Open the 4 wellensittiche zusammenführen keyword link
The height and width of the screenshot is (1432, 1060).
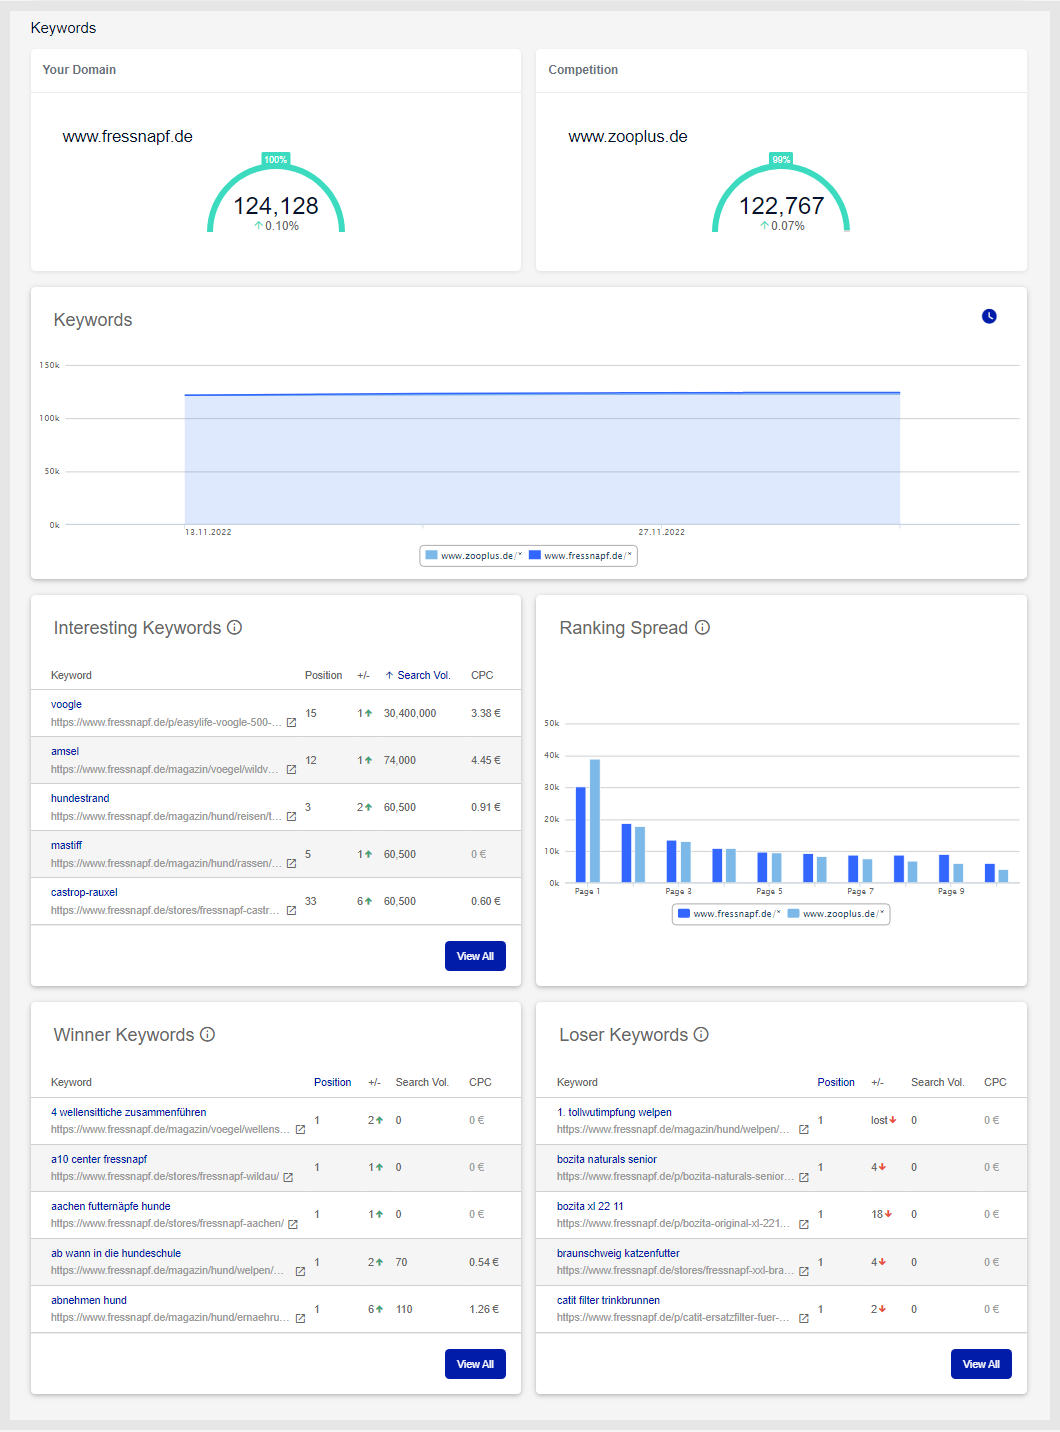tap(129, 1112)
